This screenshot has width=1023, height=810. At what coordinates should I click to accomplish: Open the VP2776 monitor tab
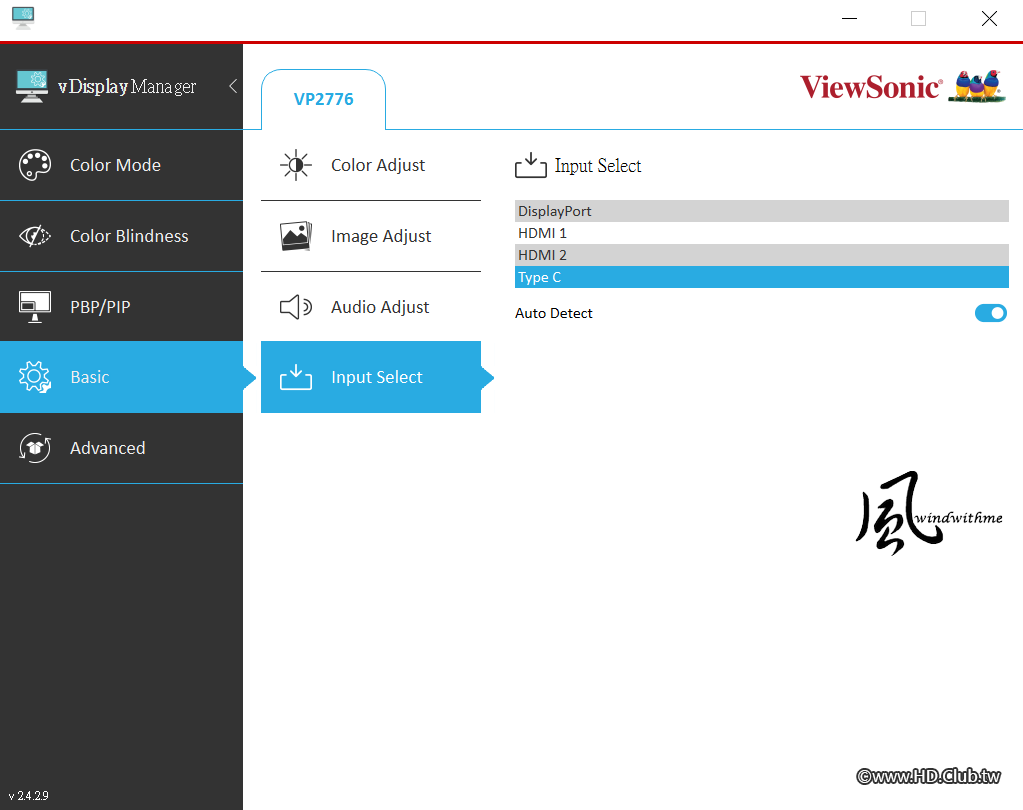point(324,99)
